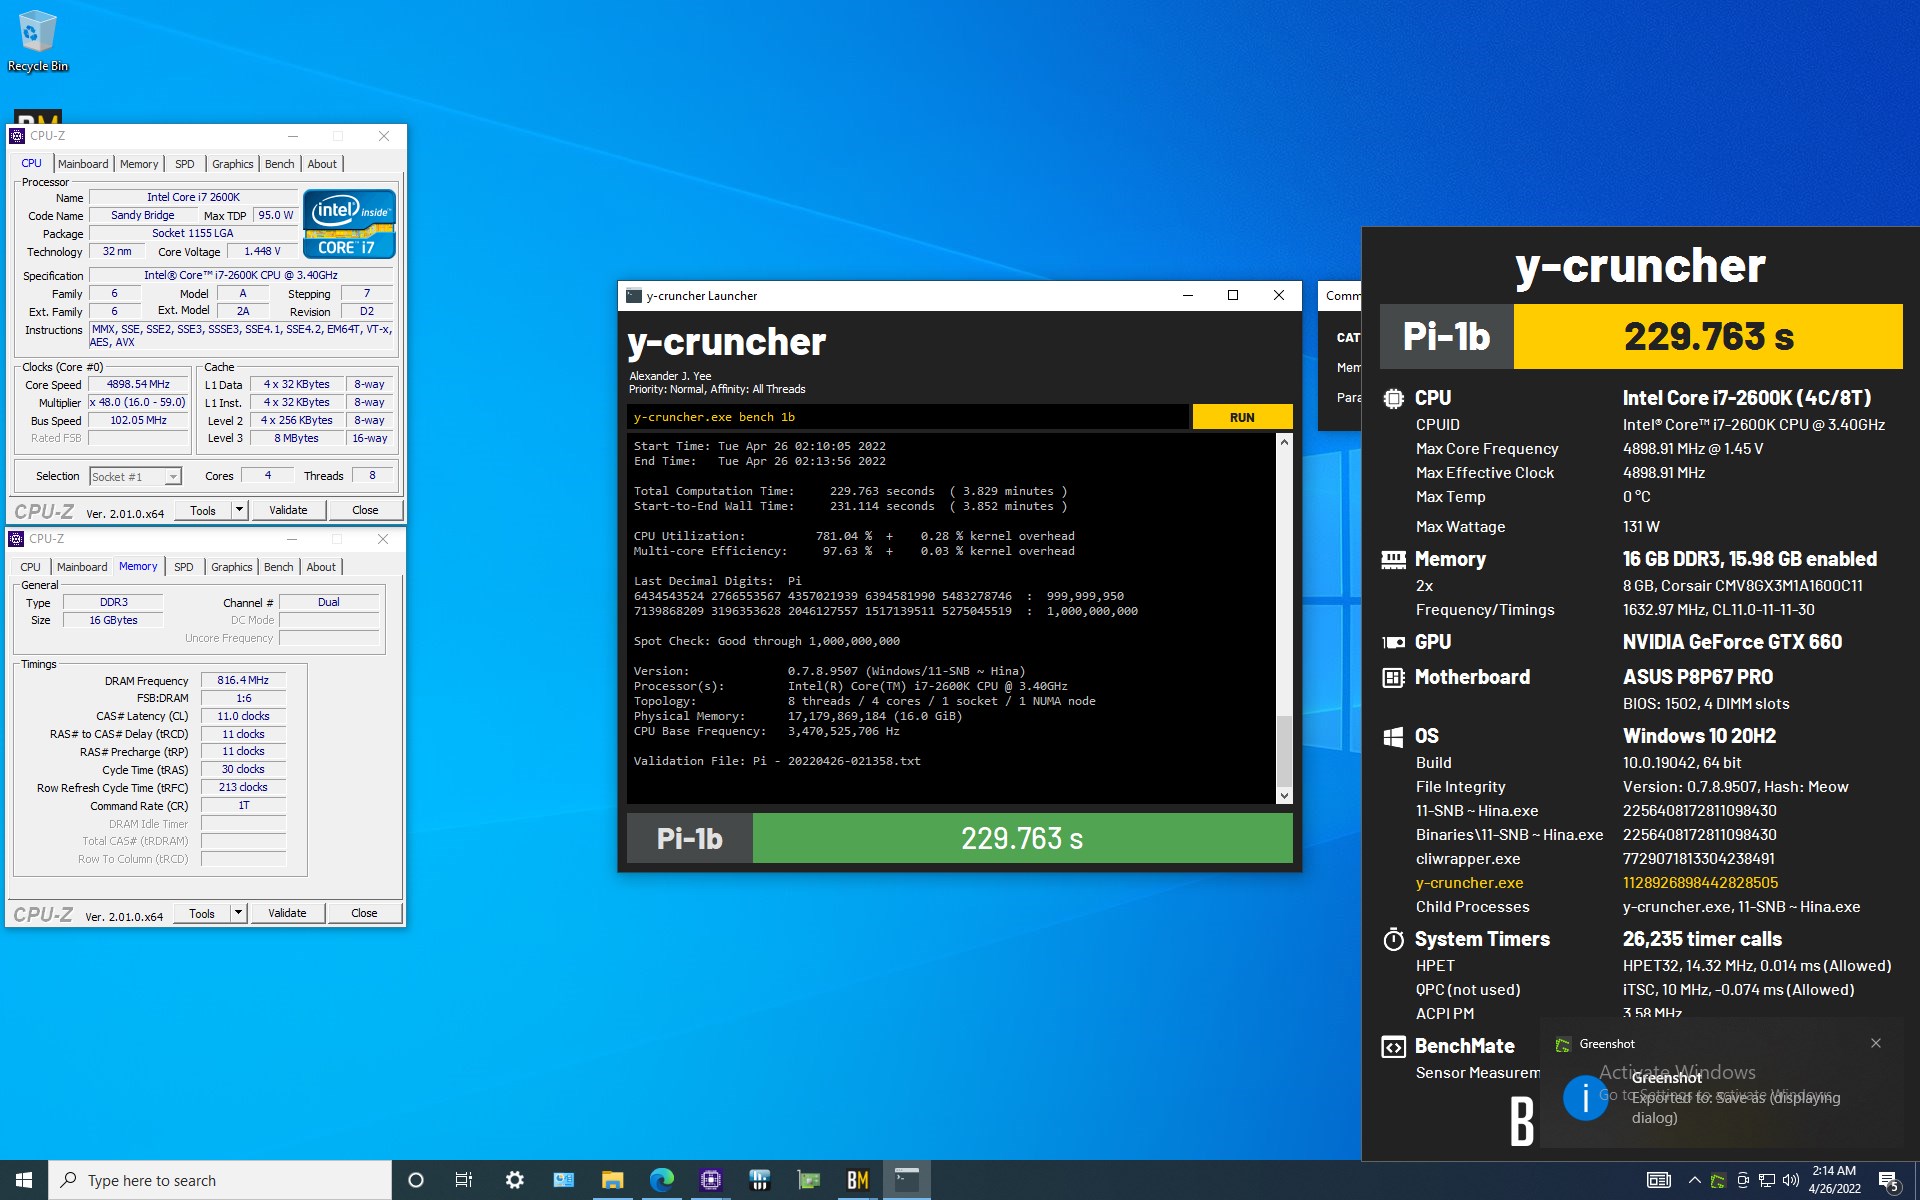Select CPU tab in lower CPU-Z window
This screenshot has height=1200, width=1920.
pyautogui.click(x=31, y=567)
